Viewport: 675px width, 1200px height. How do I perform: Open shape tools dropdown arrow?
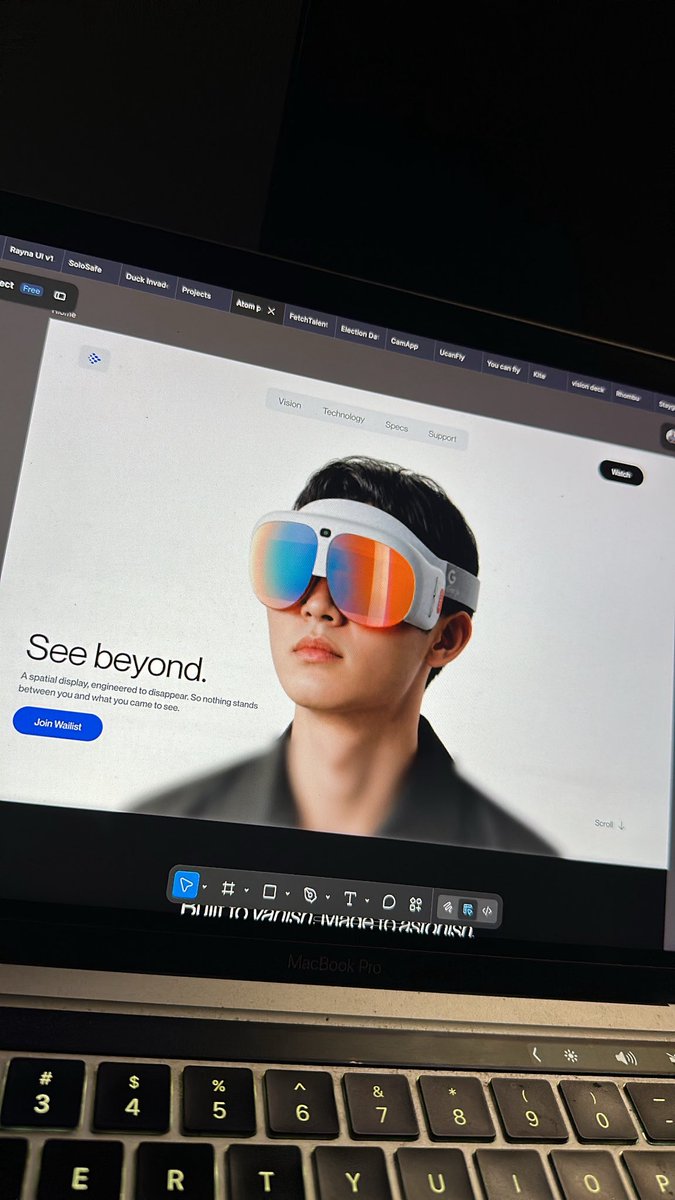(287, 893)
